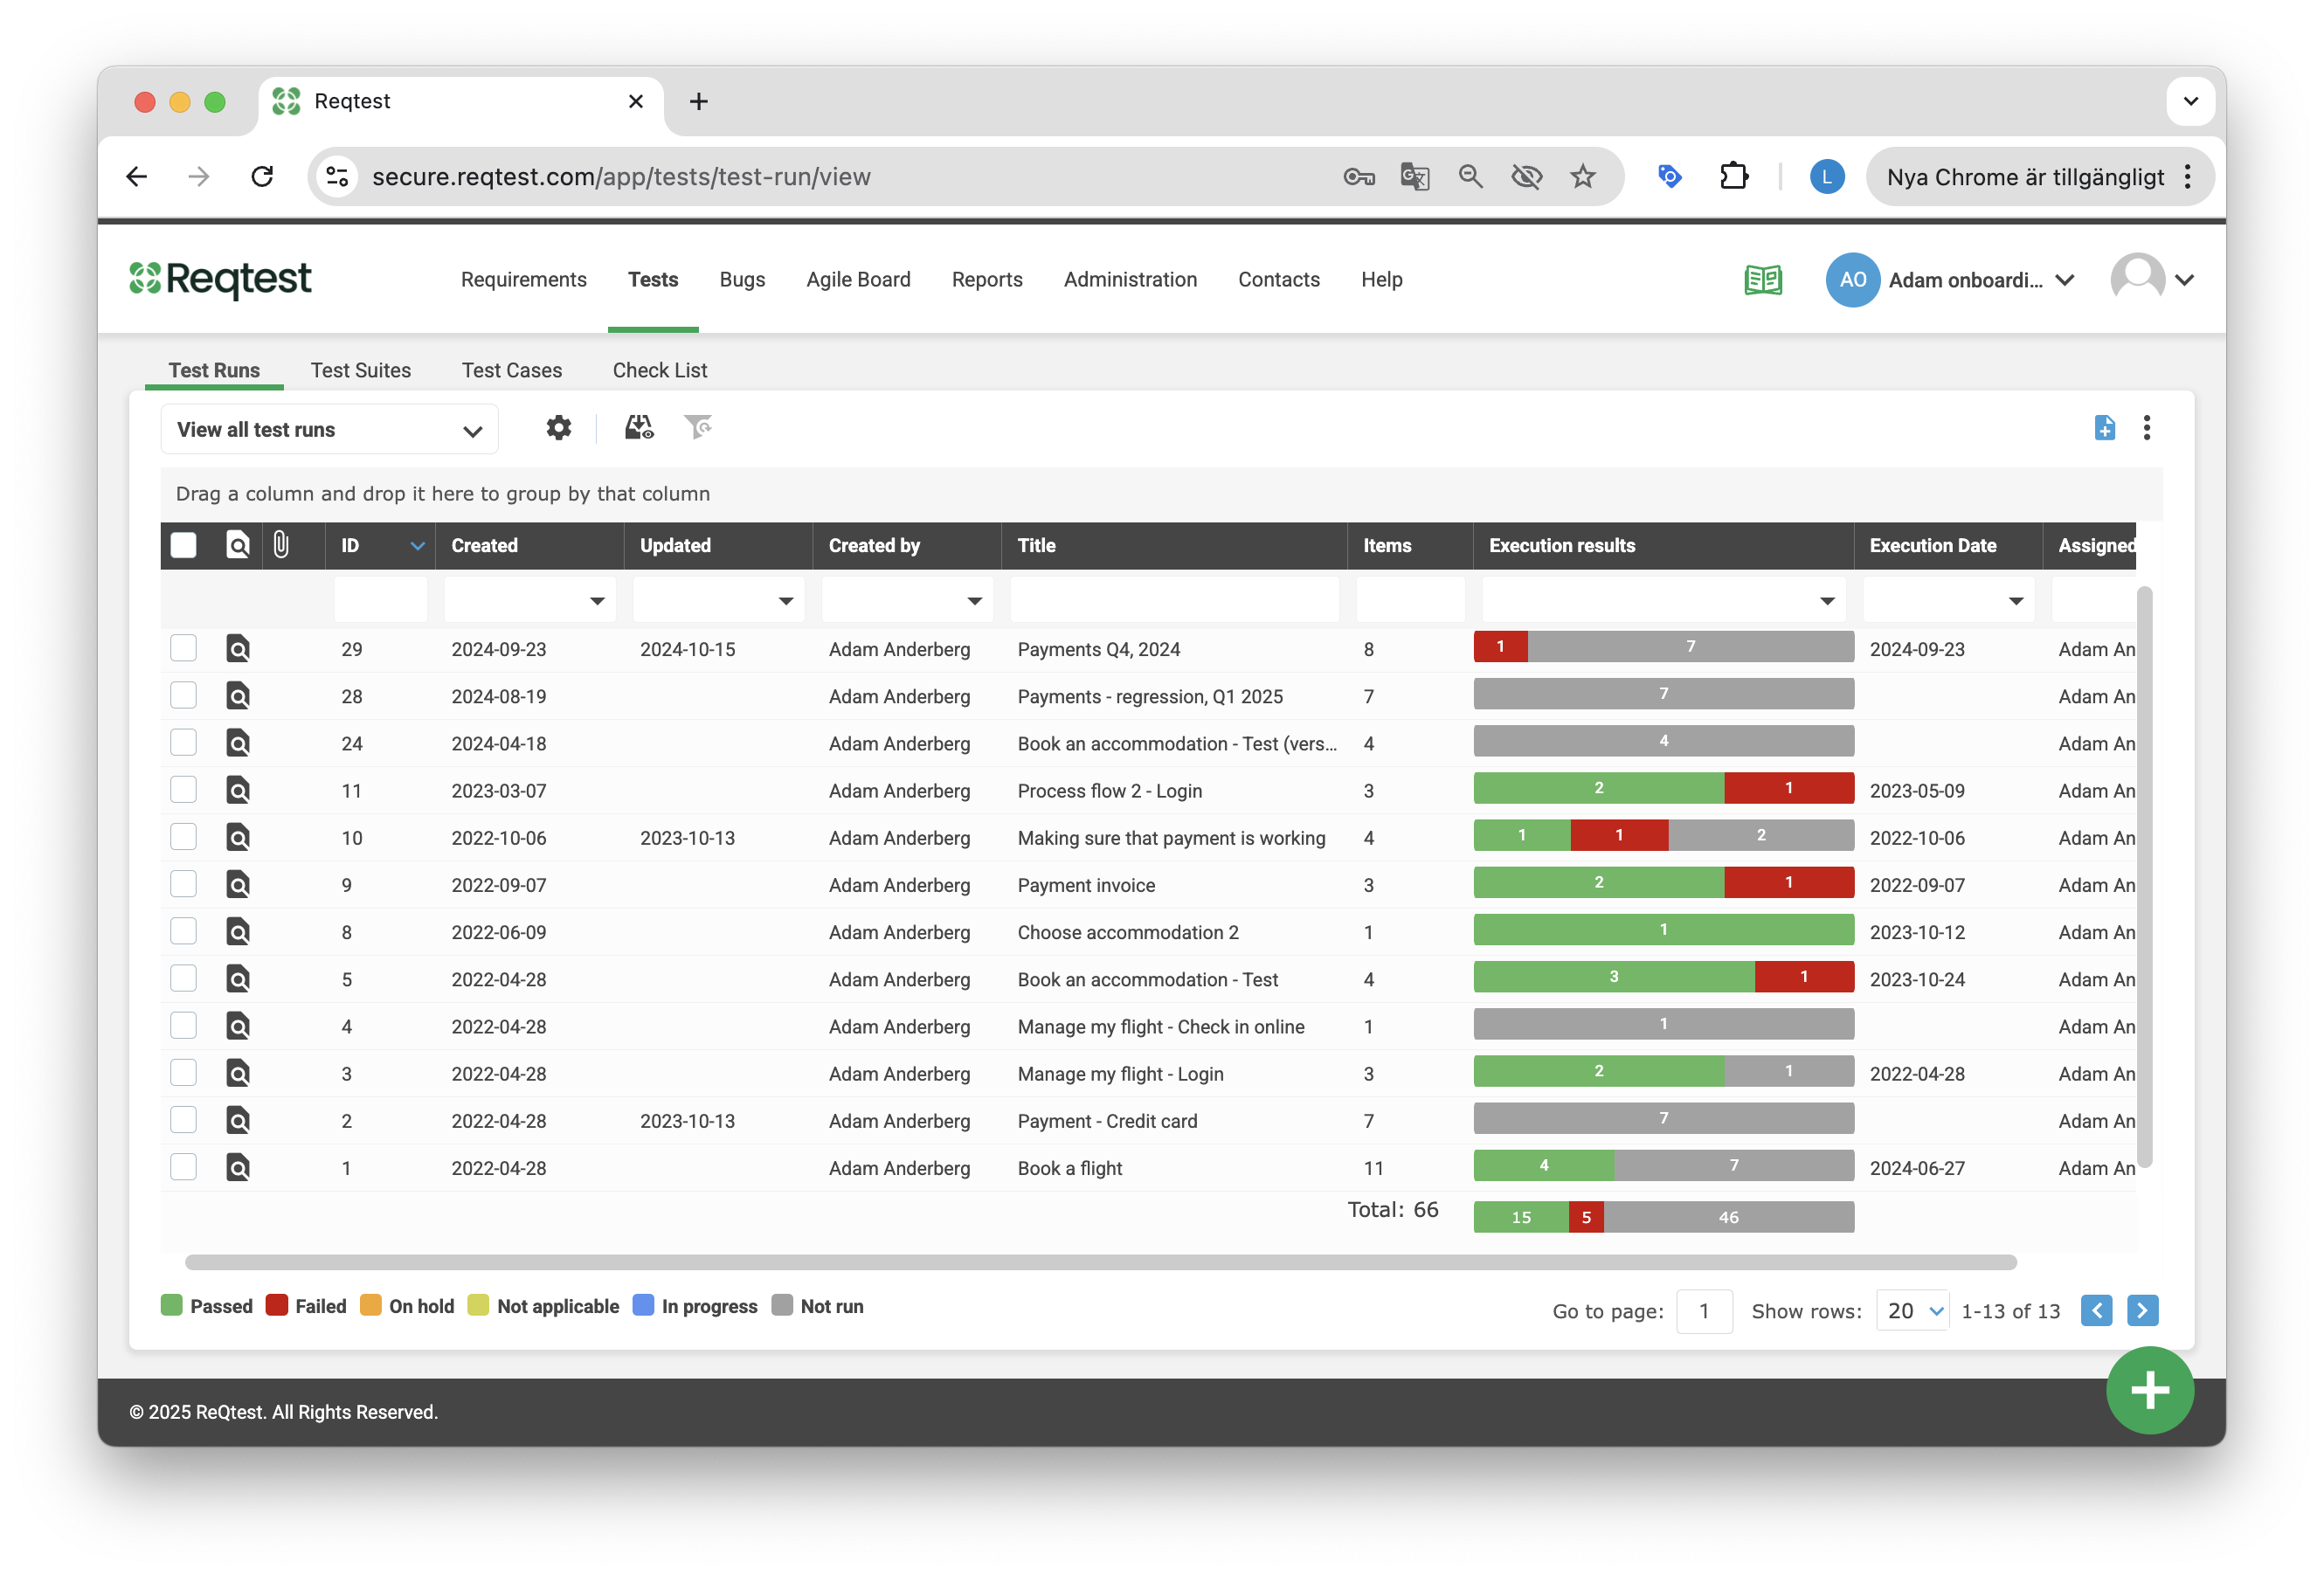
Task: Check the box for test run 29
Action: coord(183,648)
